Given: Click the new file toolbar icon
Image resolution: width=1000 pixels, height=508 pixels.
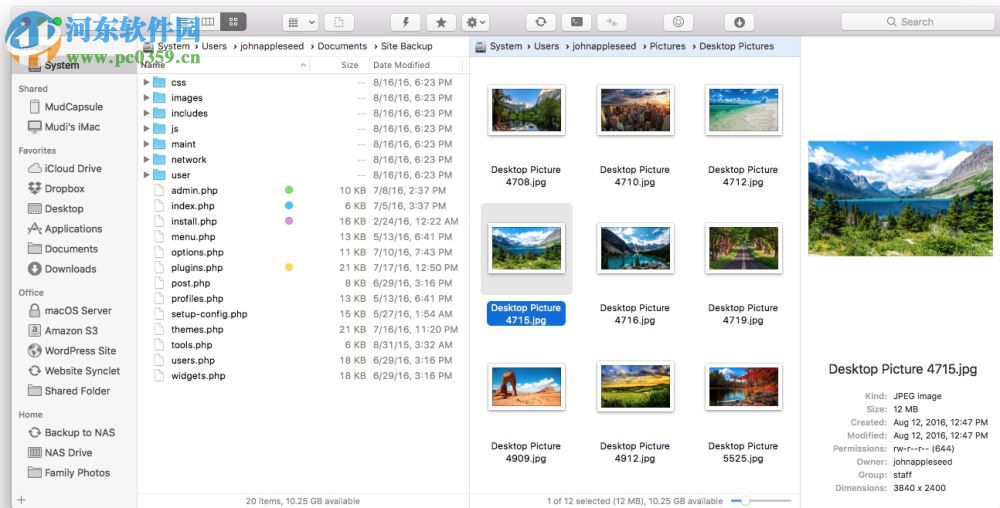Looking at the screenshot, I should 339,22.
